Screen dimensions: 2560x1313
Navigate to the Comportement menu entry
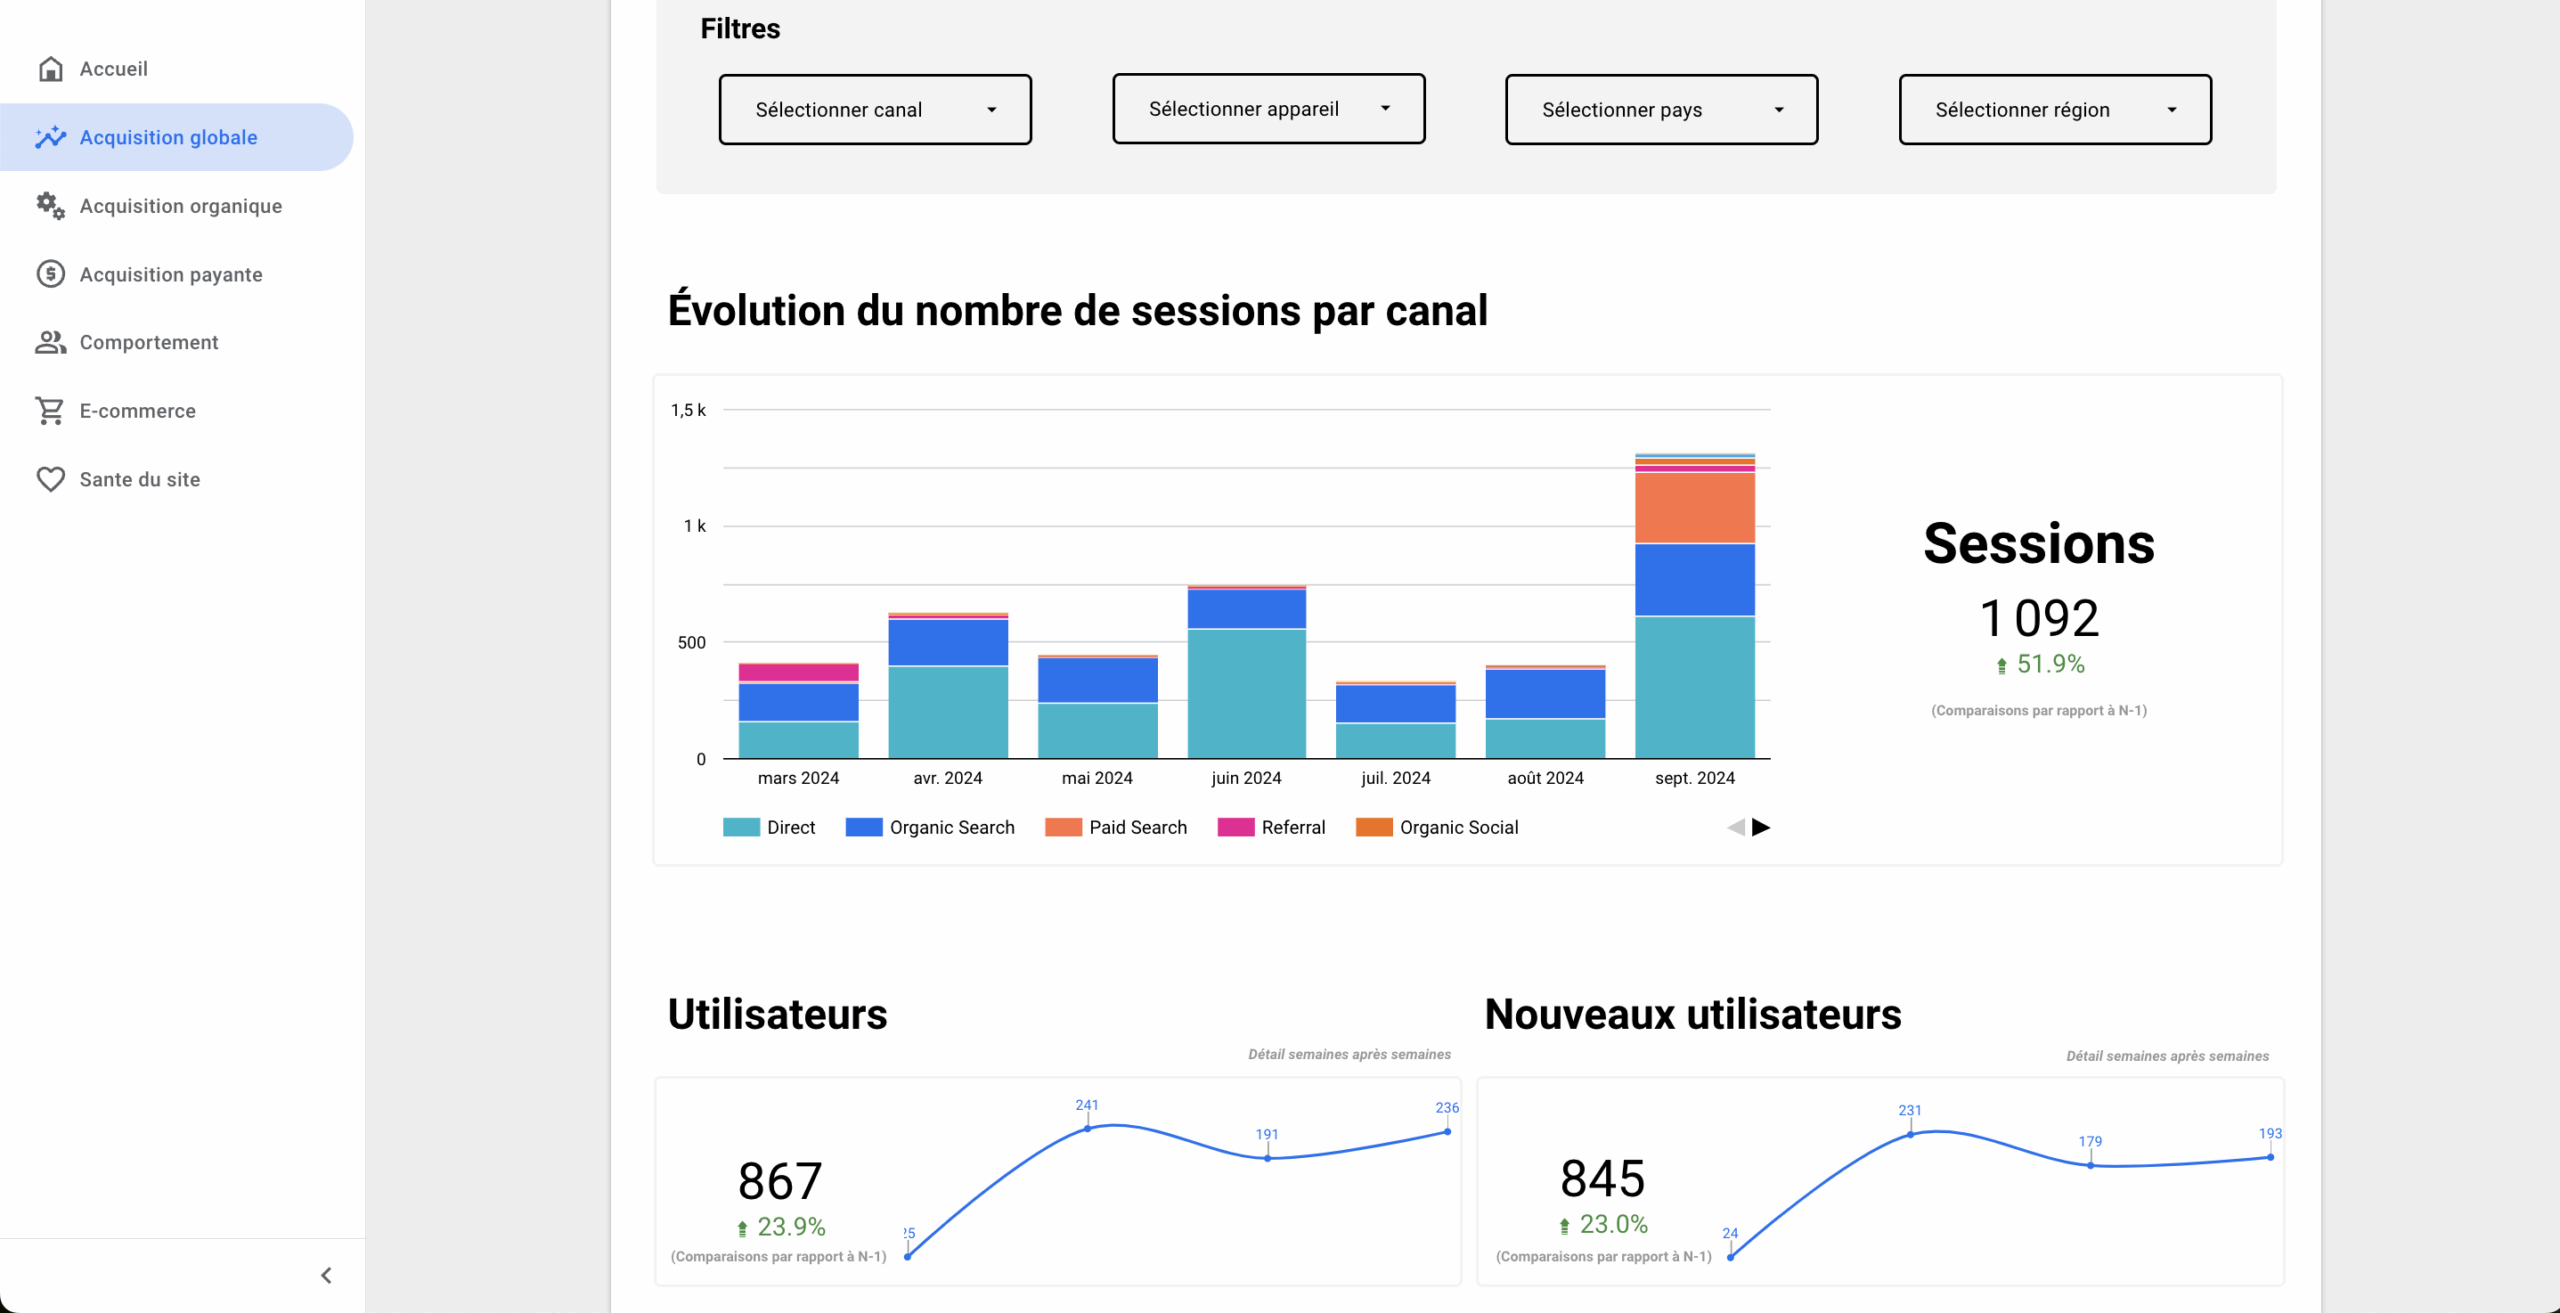(148, 342)
